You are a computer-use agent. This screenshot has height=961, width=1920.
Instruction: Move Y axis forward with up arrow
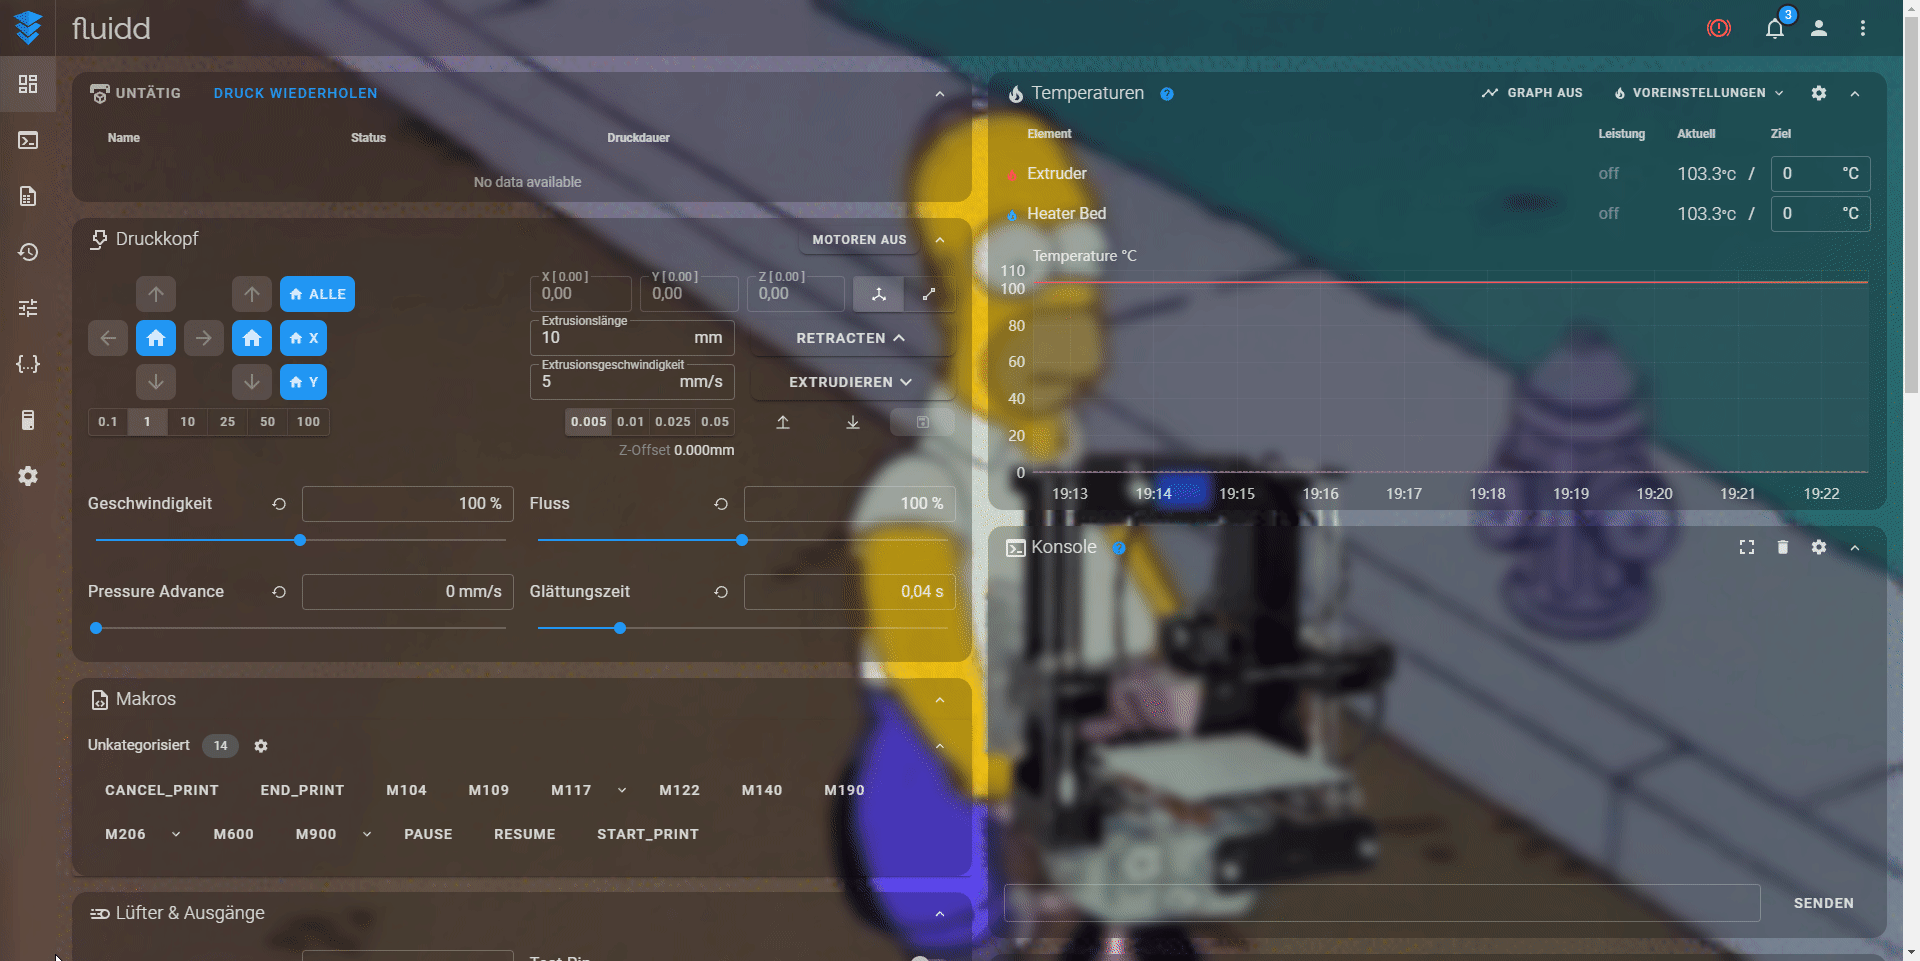click(156, 294)
